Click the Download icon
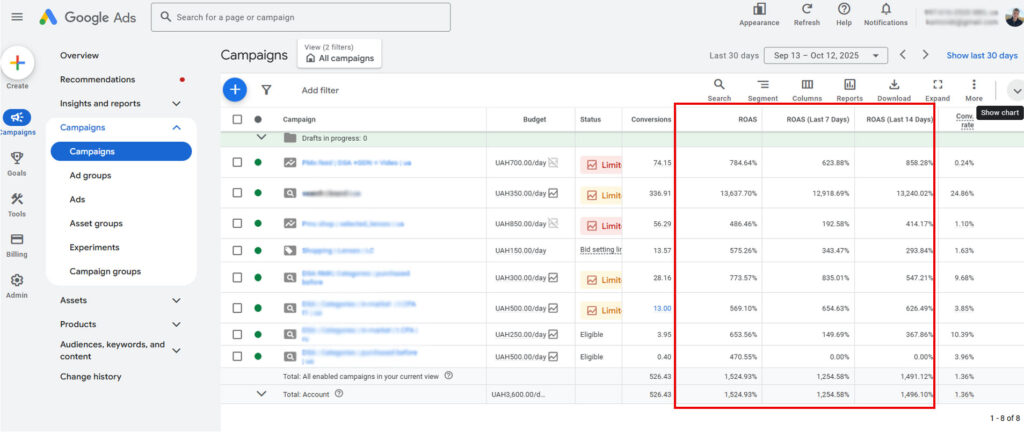This screenshot has height=432, width=1024. [x=894, y=85]
